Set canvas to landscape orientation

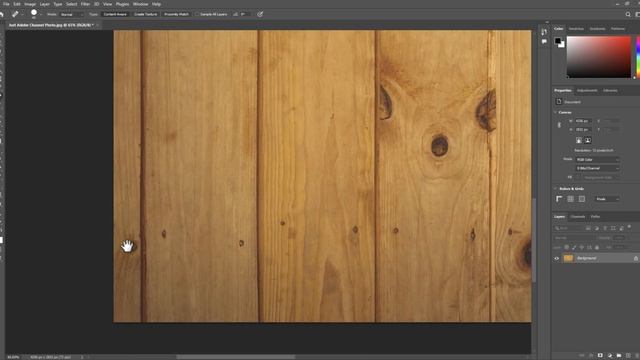(x=588, y=140)
